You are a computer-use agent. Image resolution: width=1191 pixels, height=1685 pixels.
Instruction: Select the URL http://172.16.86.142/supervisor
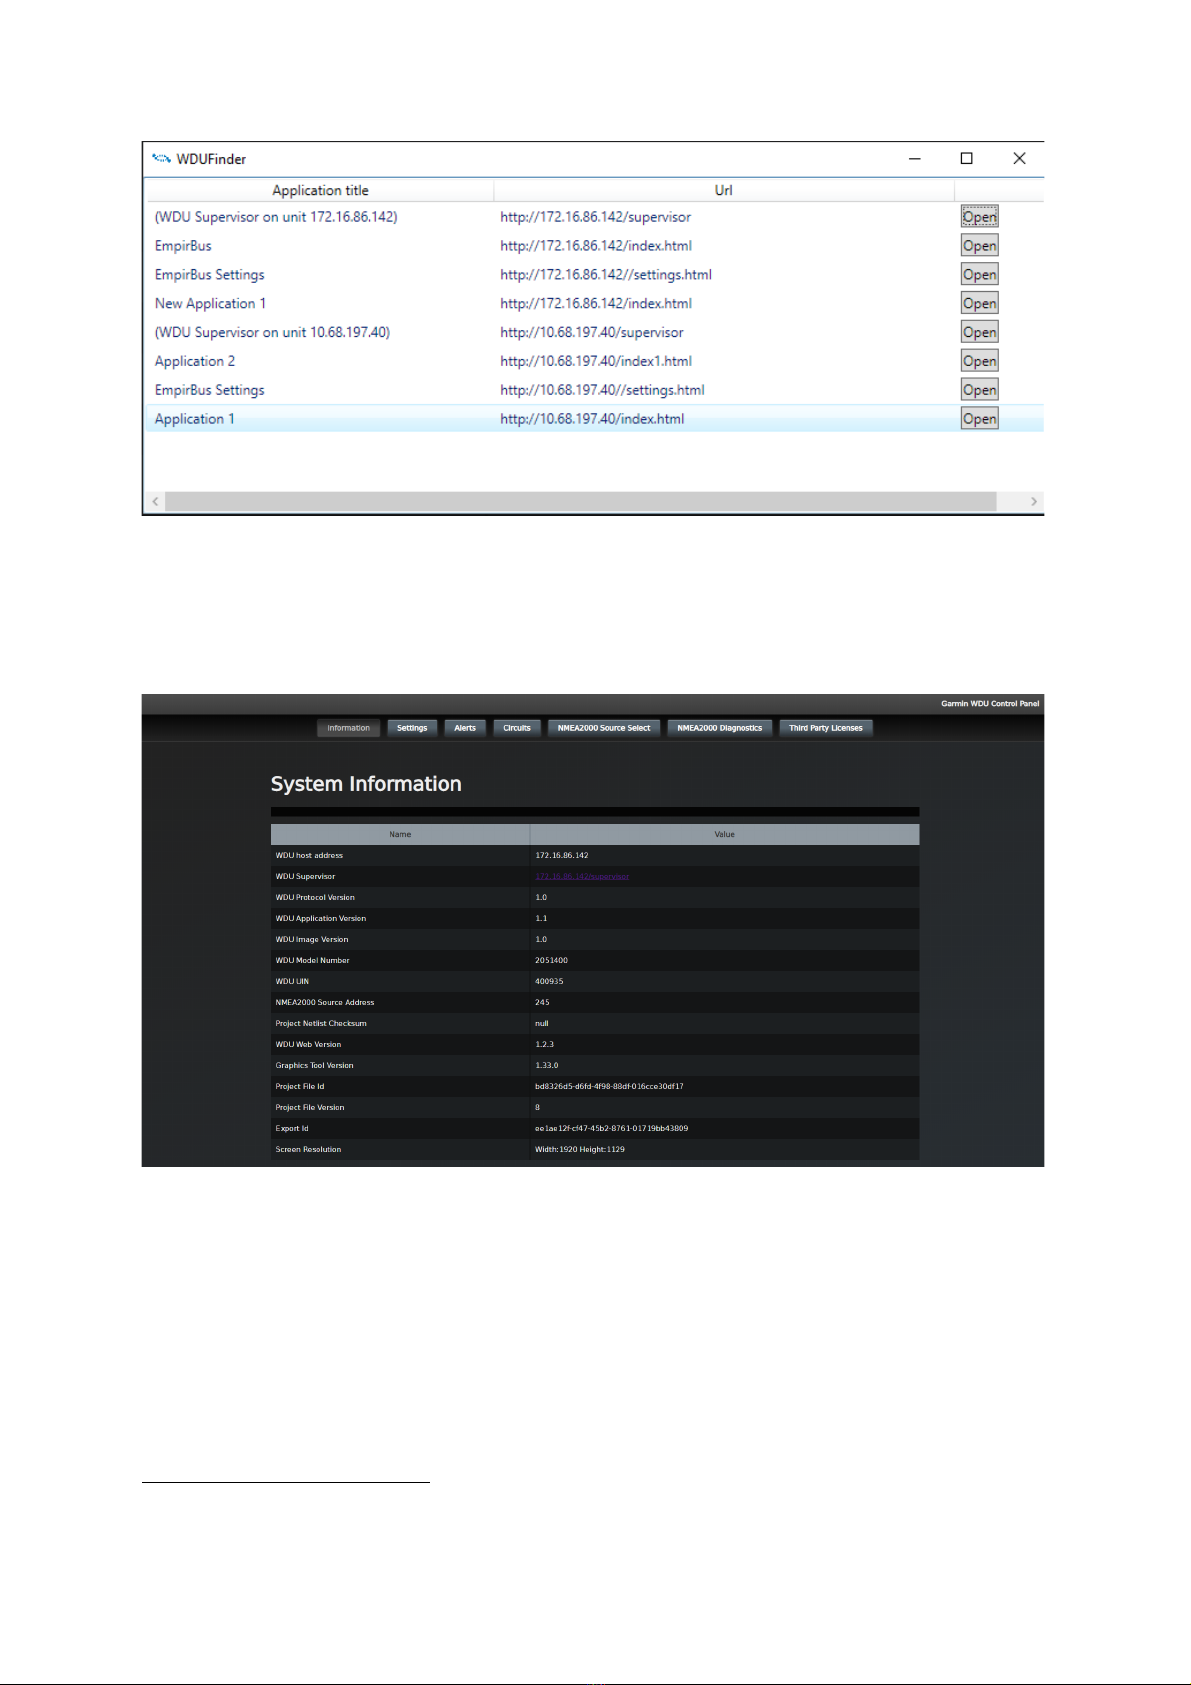coord(596,217)
